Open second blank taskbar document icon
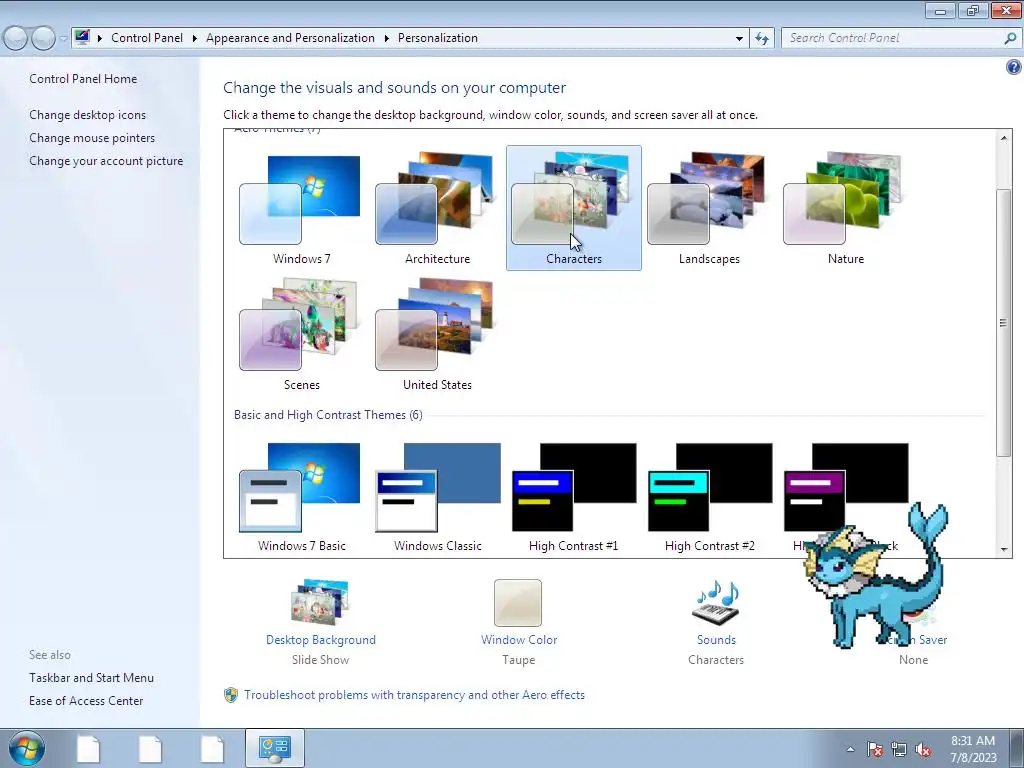This screenshot has width=1024, height=768. (x=150, y=749)
